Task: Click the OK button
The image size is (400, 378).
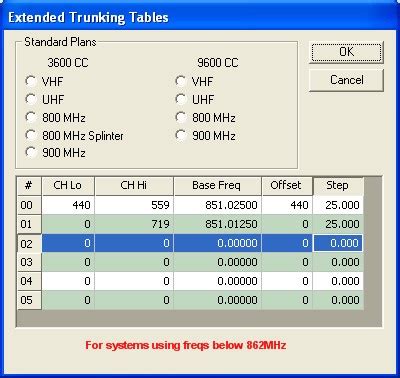Action: [346, 52]
